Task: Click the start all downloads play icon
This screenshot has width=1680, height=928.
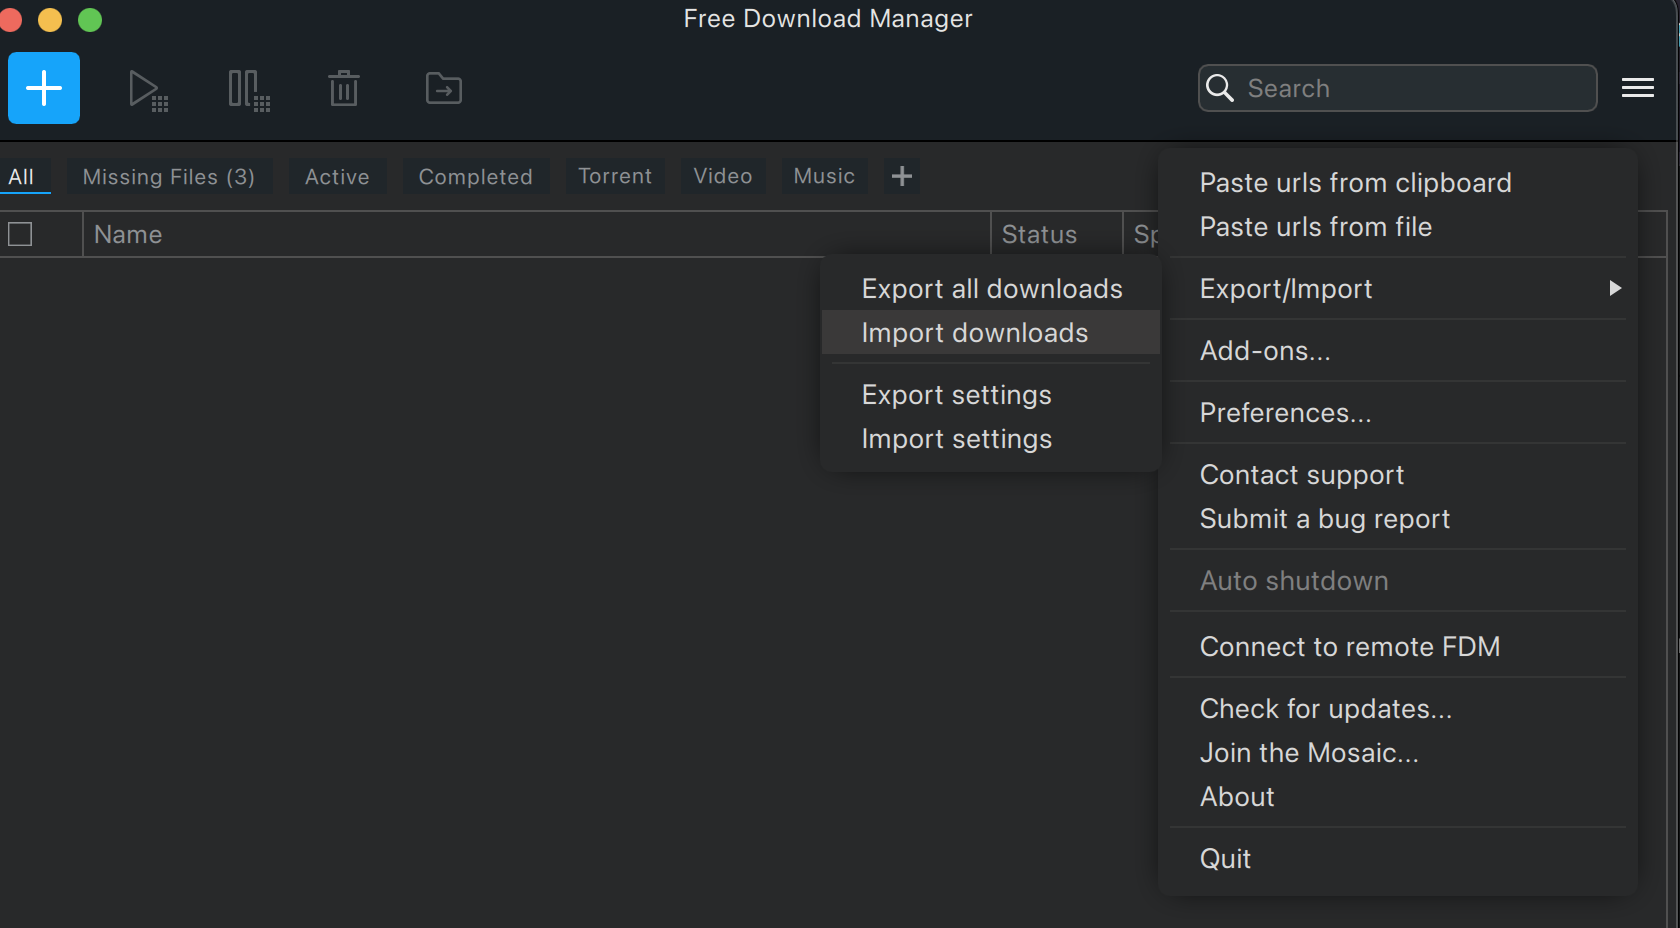Action: [148, 90]
